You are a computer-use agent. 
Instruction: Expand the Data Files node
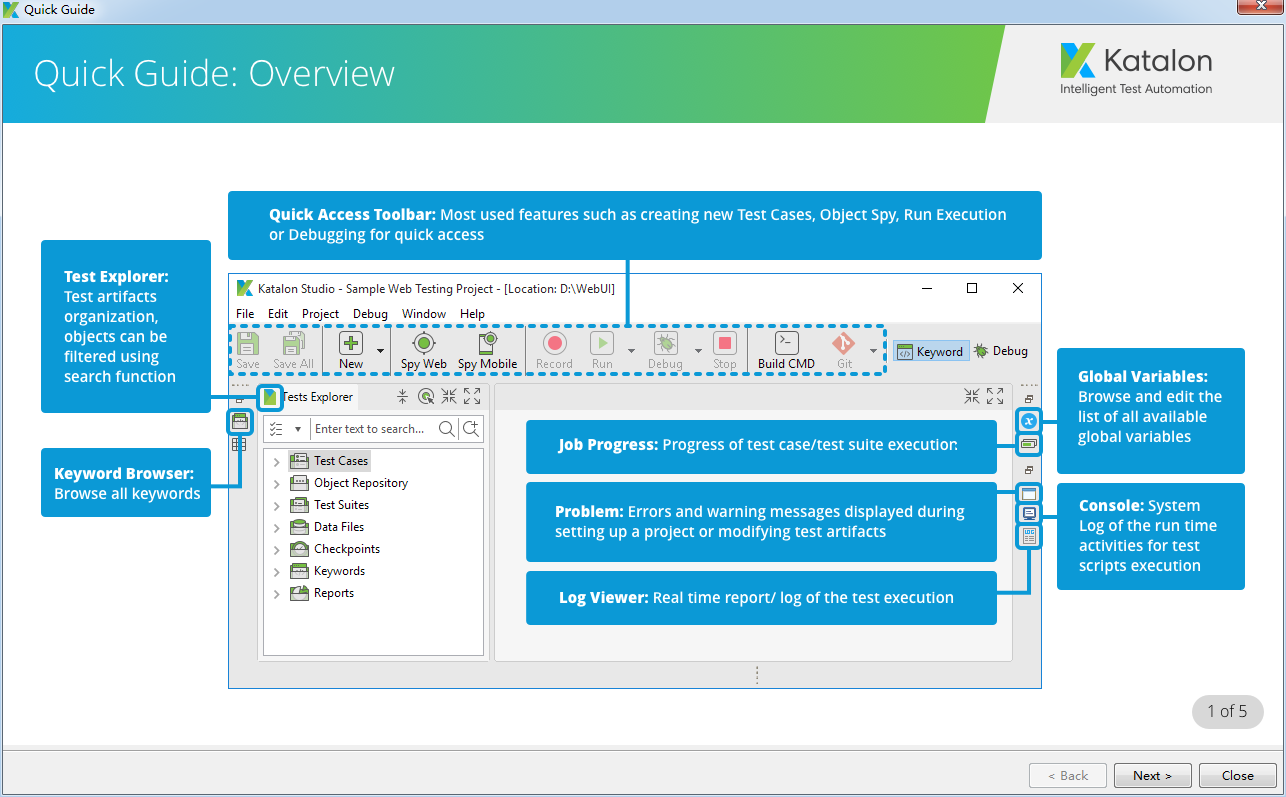[277, 527]
